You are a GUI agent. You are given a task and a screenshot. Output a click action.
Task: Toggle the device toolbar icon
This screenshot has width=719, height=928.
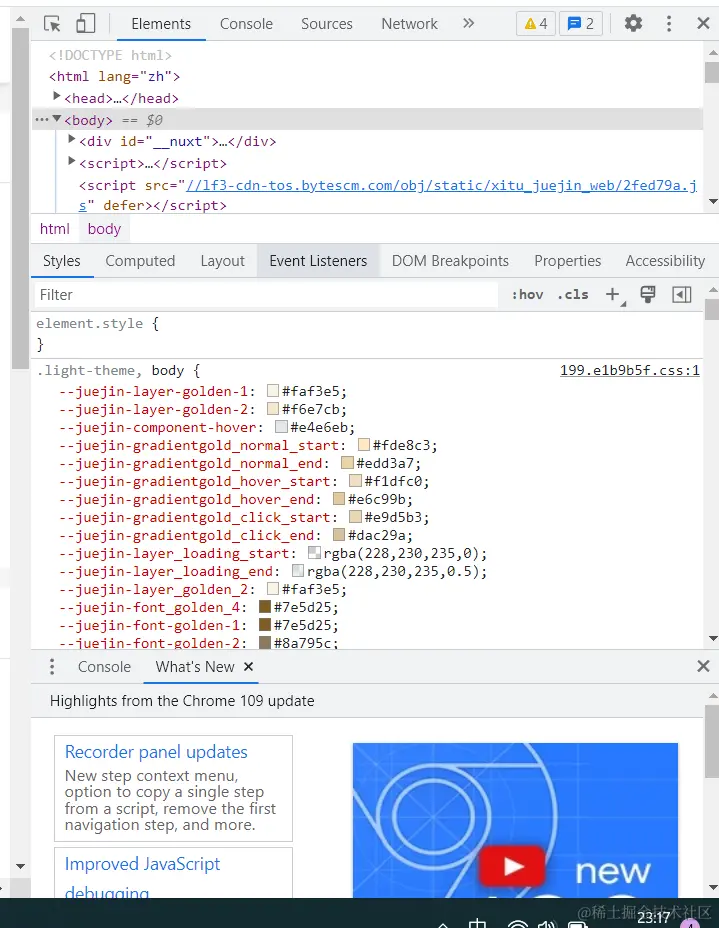[86, 24]
